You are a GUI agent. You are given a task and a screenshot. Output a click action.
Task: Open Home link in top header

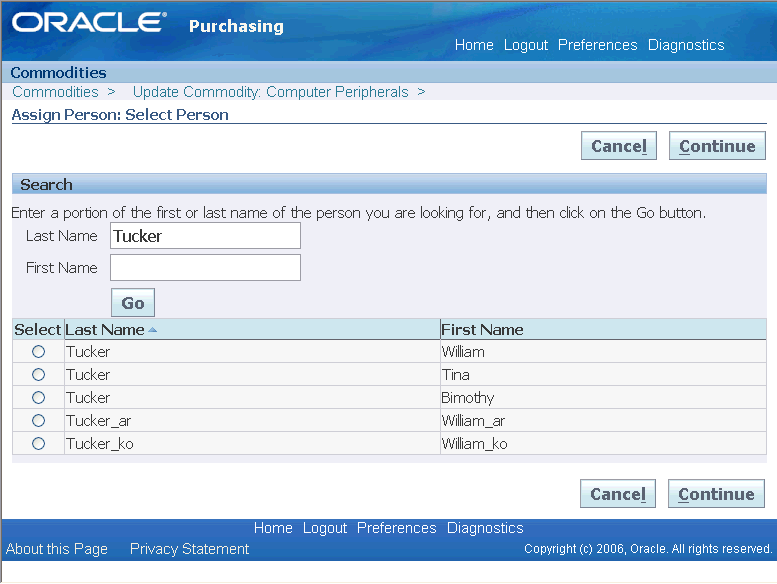coord(474,45)
